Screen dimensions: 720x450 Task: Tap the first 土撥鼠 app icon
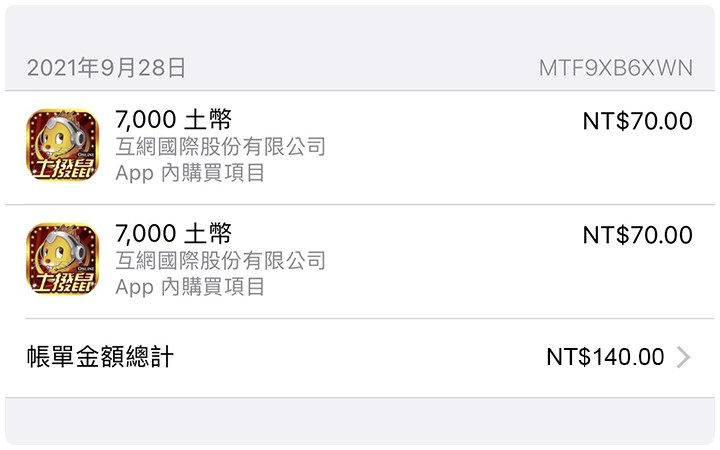[x=62, y=145]
